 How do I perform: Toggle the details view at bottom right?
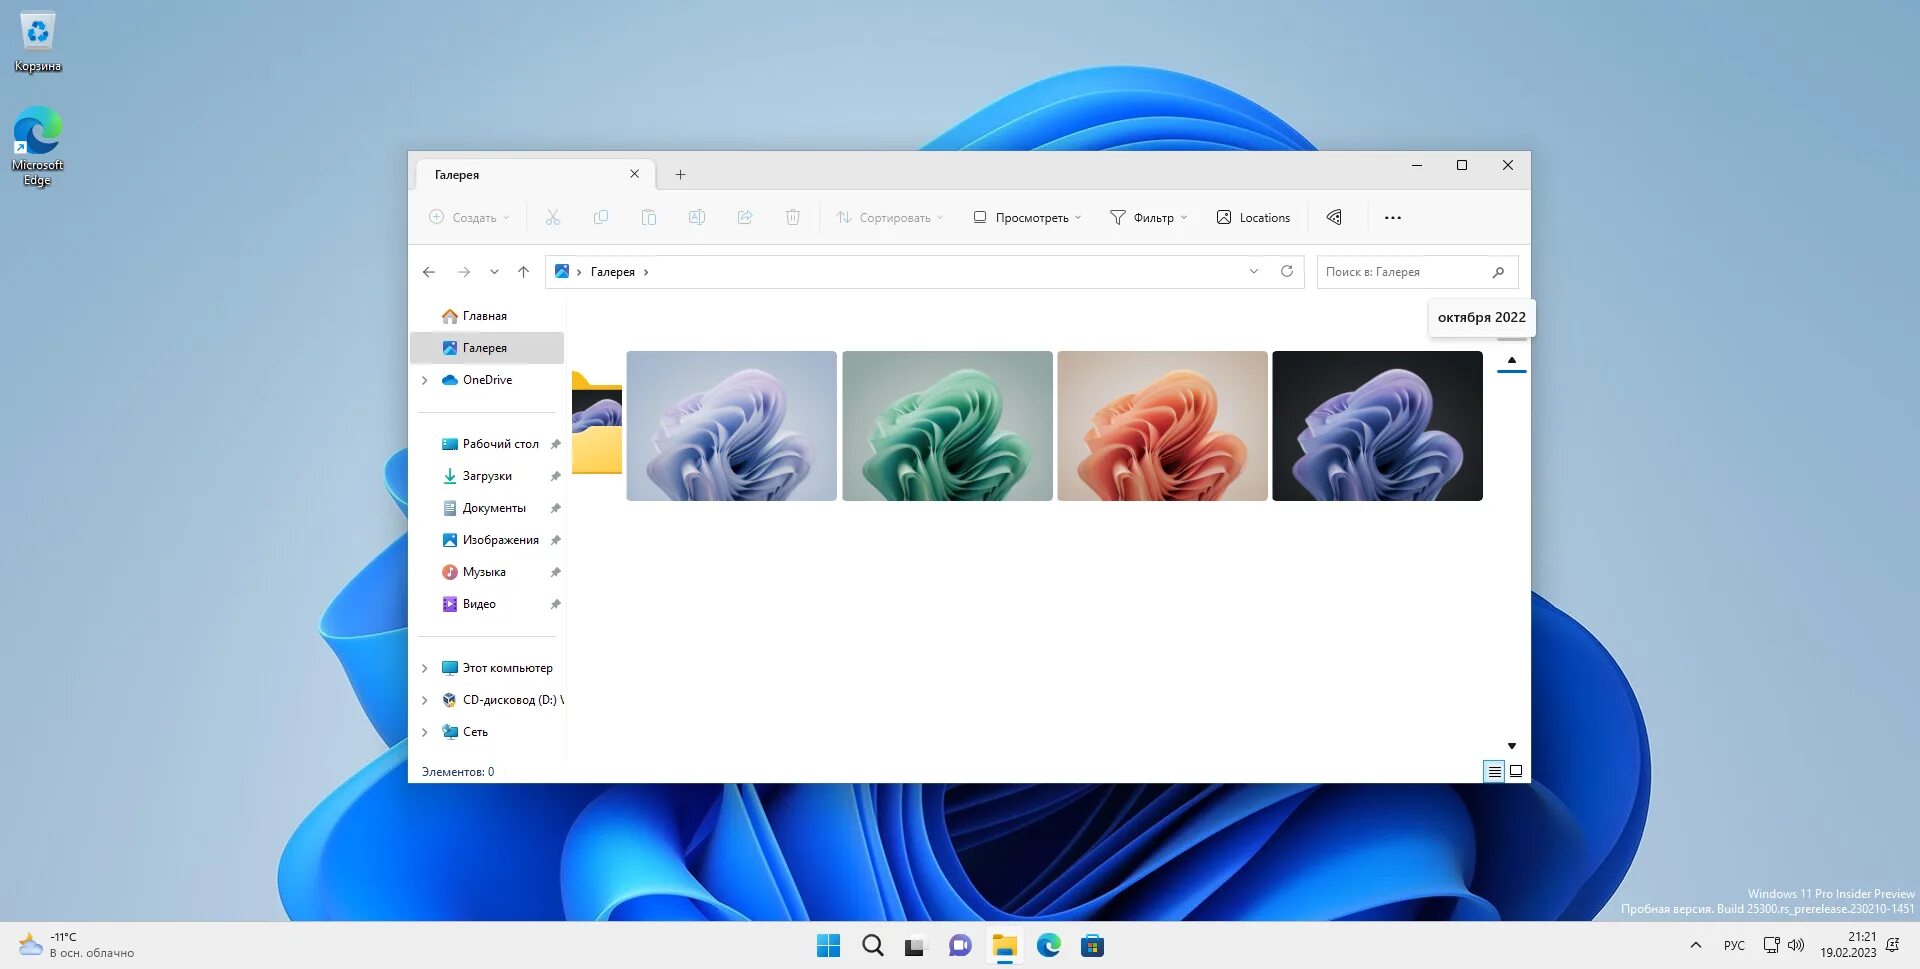click(1493, 771)
